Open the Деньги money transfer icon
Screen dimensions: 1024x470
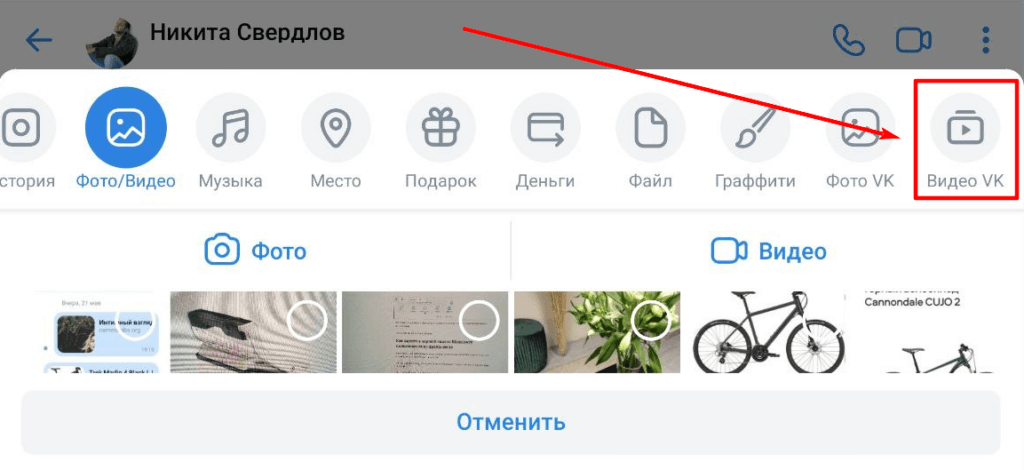pyautogui.click(x=545, y=128)
